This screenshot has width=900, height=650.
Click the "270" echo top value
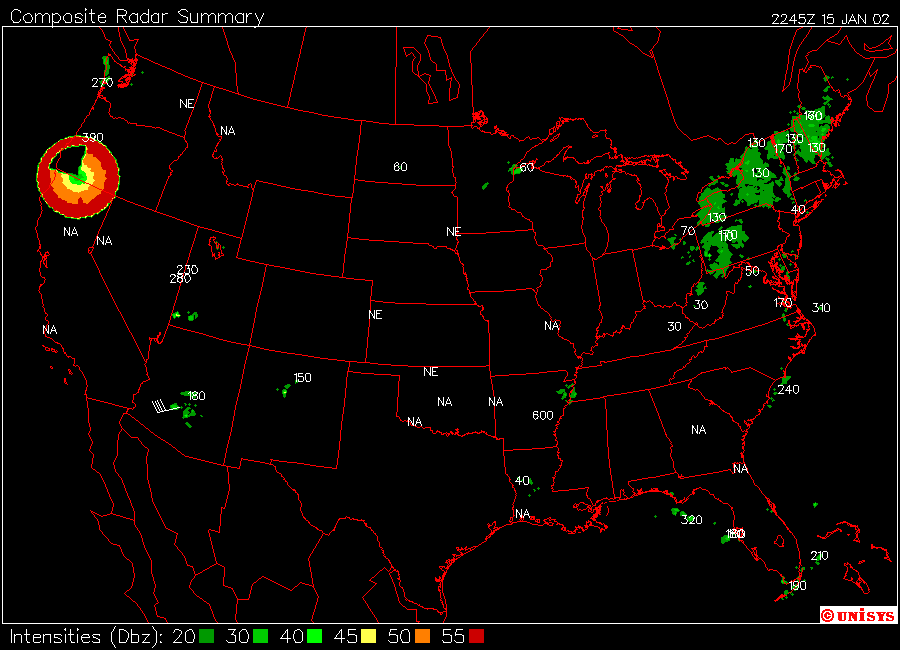(x=102, y=83)
